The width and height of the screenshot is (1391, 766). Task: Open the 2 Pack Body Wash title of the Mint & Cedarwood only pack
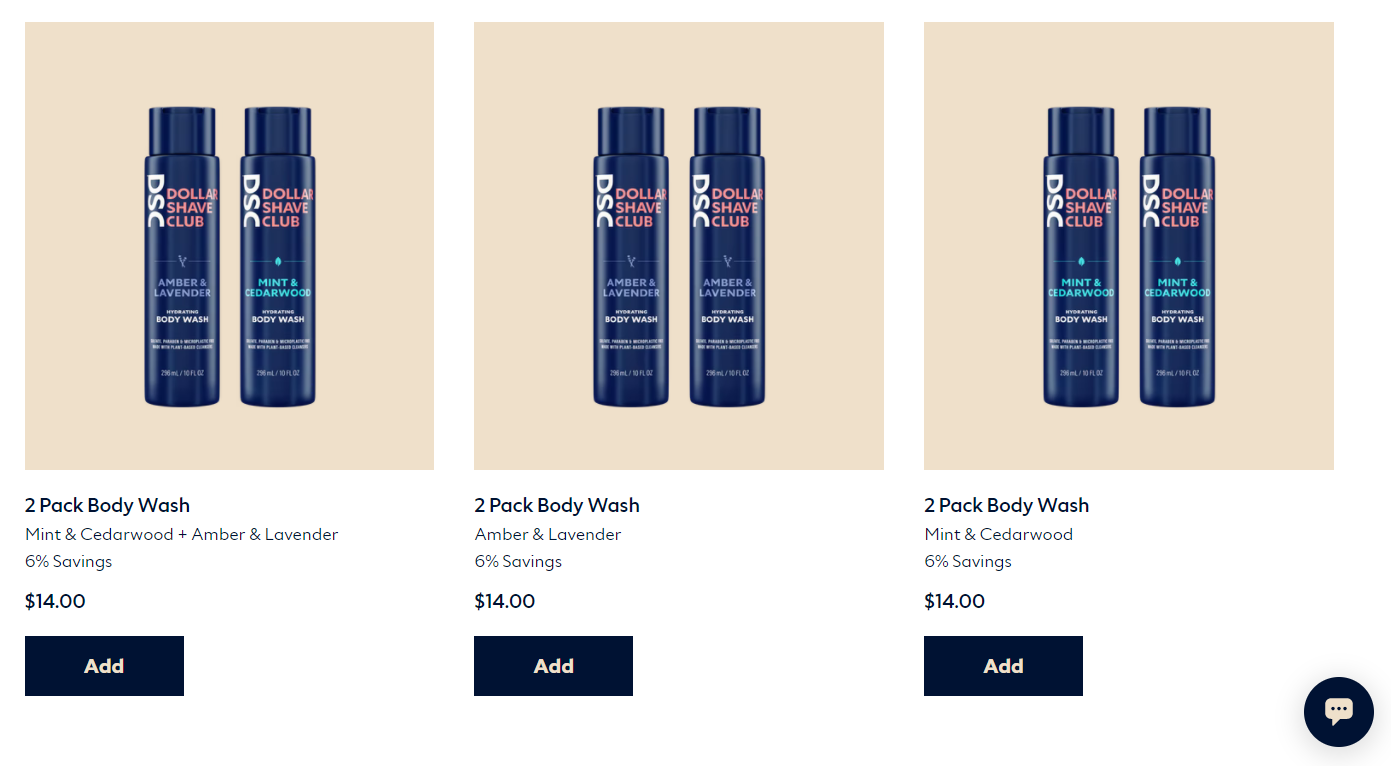(x=1007, y=505)
